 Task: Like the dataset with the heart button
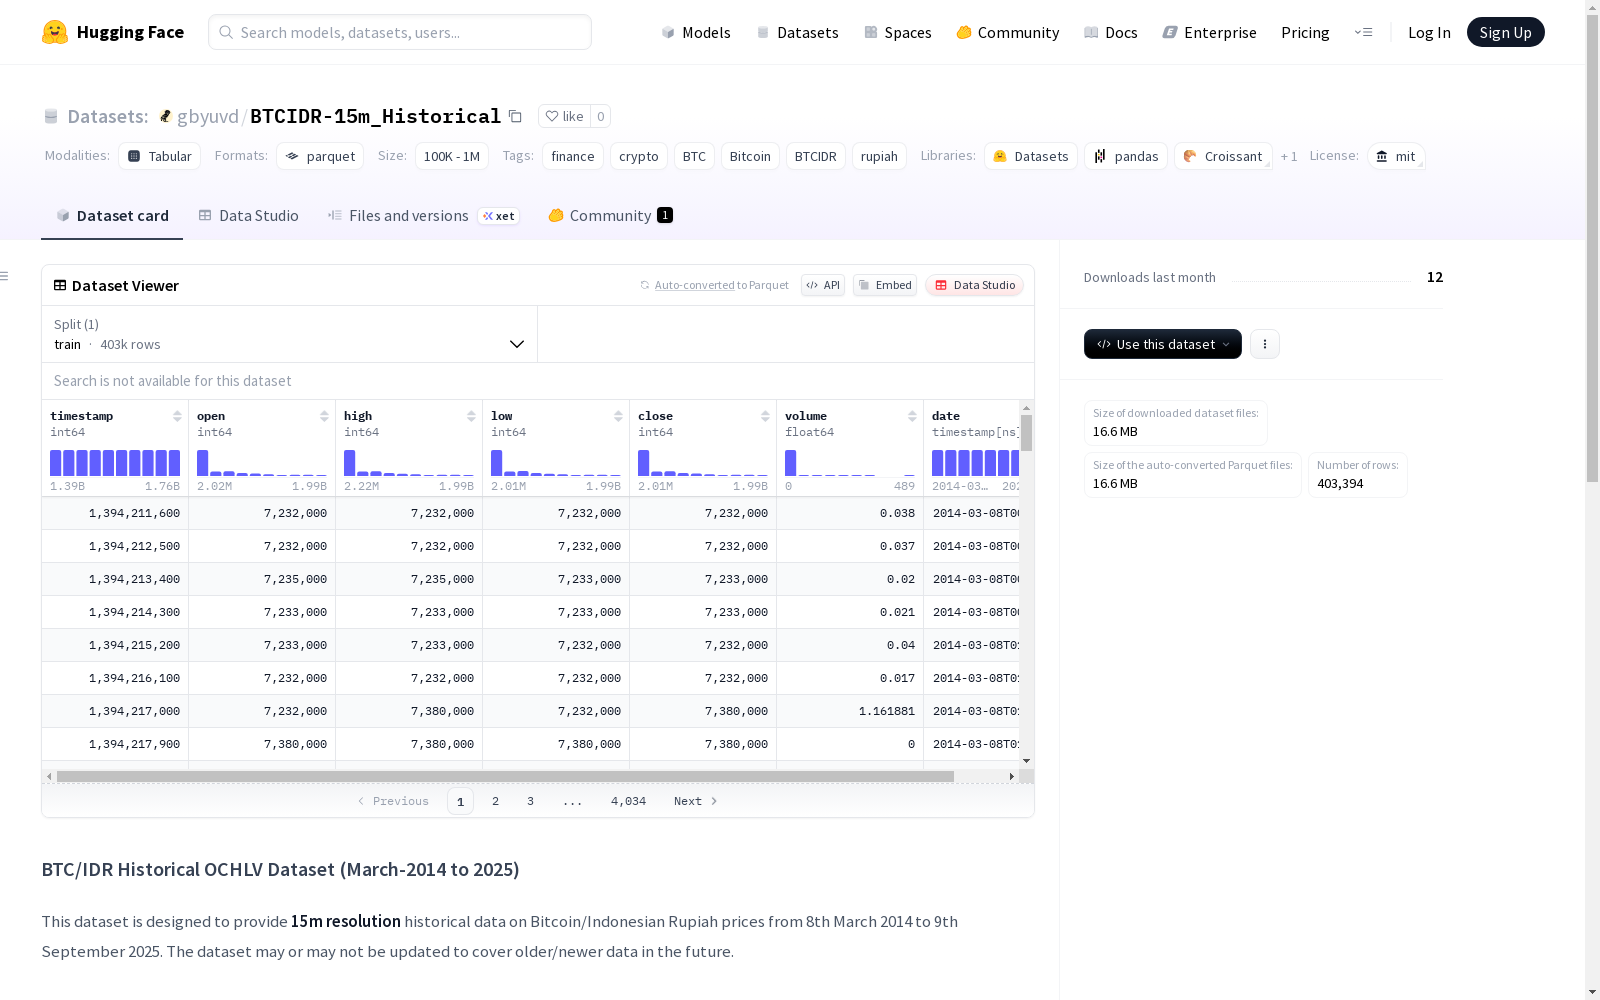[564, 116]
